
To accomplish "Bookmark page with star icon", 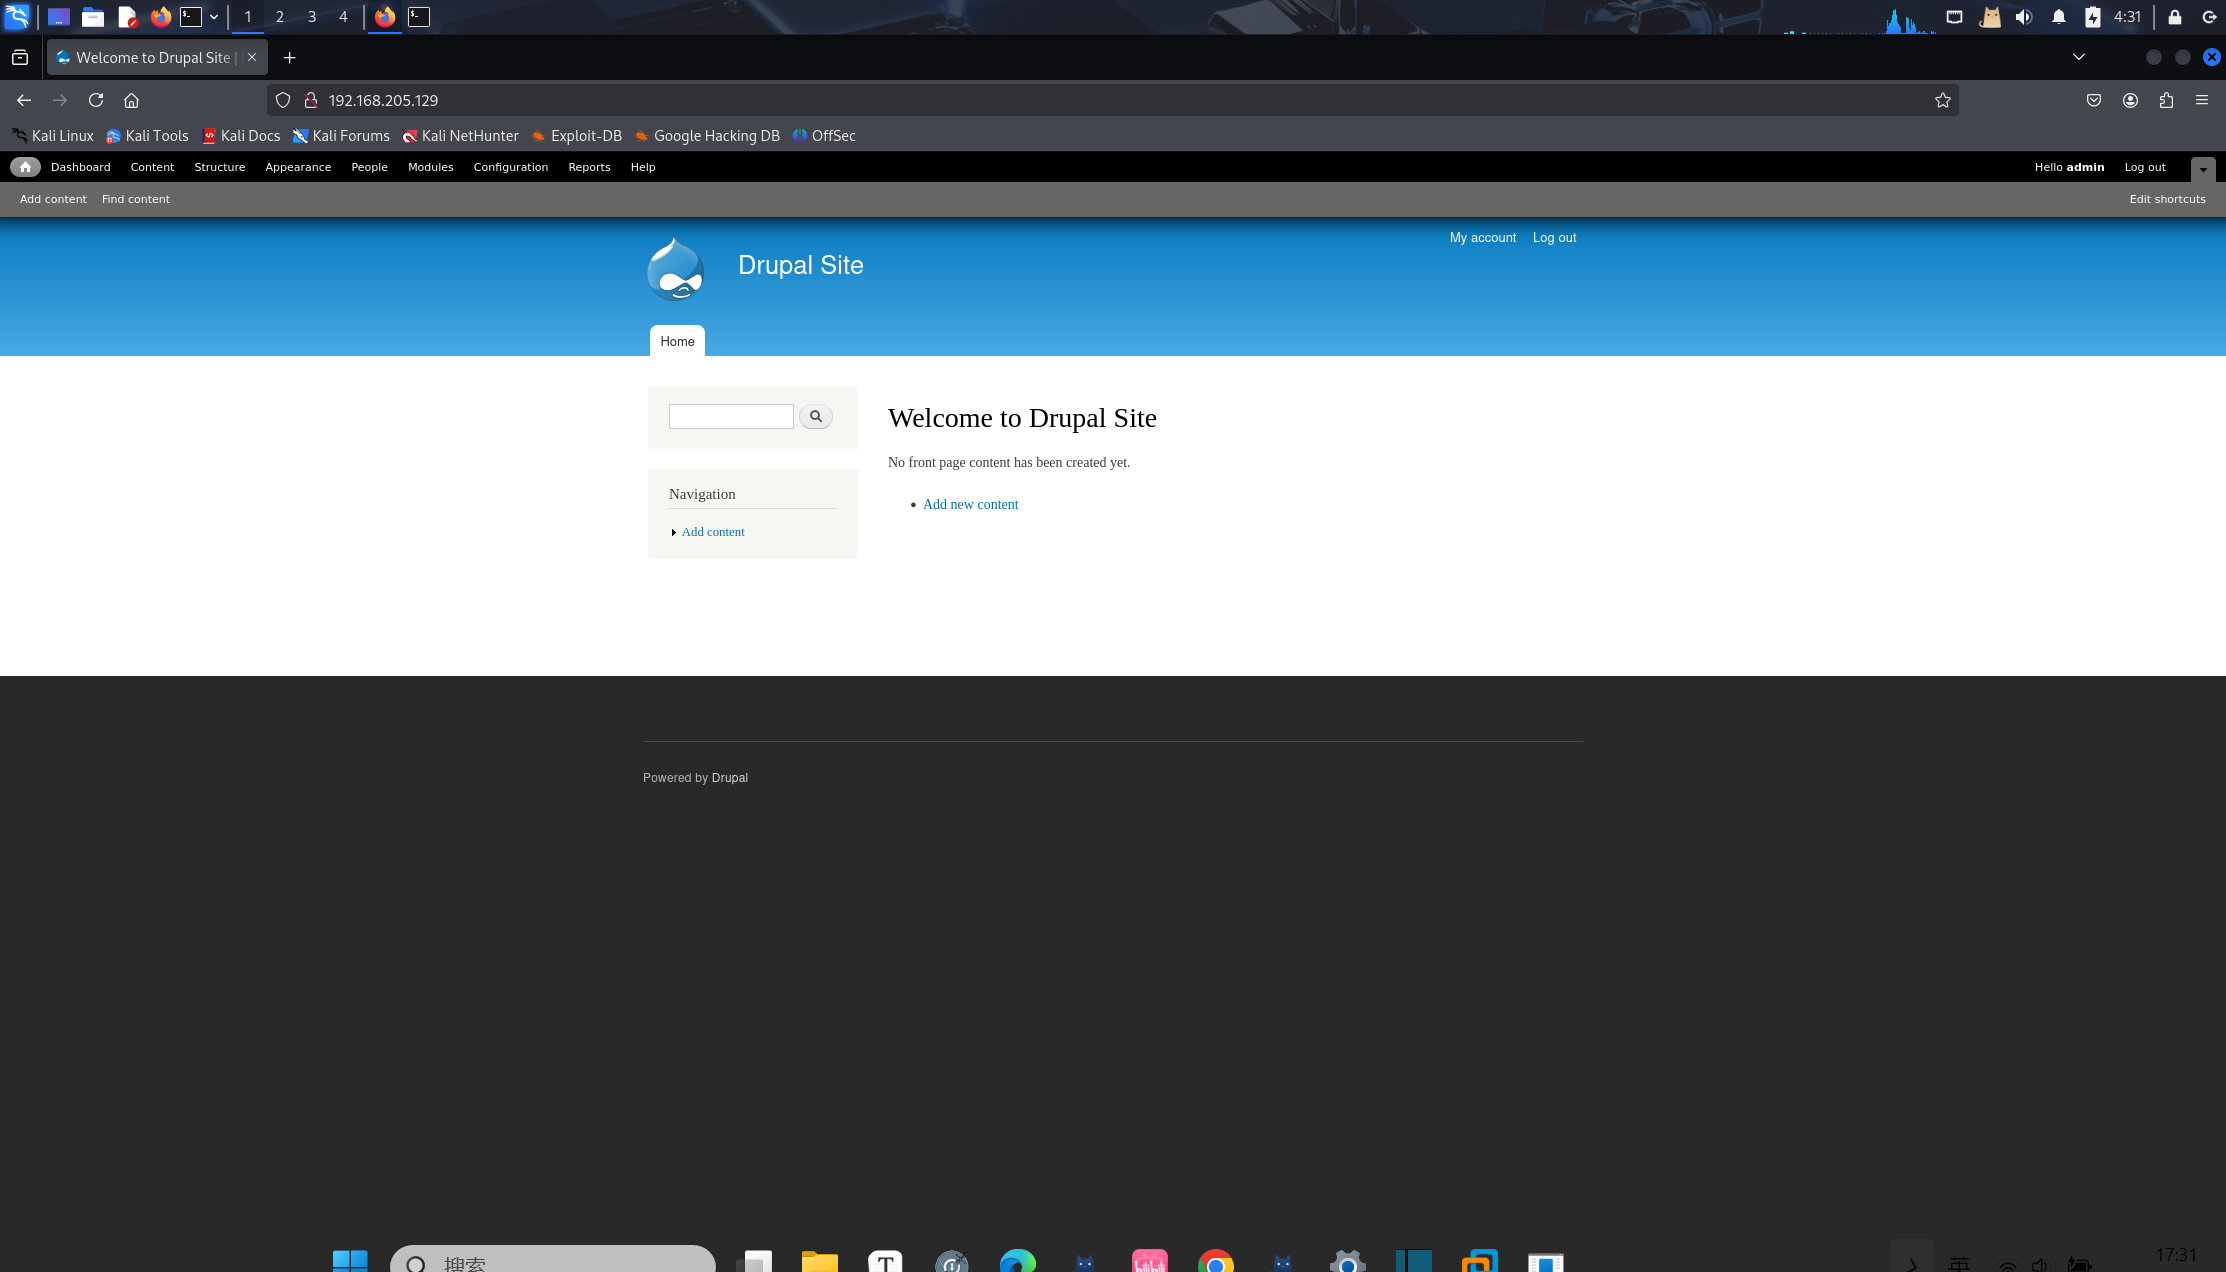I will click(1942, 100).
